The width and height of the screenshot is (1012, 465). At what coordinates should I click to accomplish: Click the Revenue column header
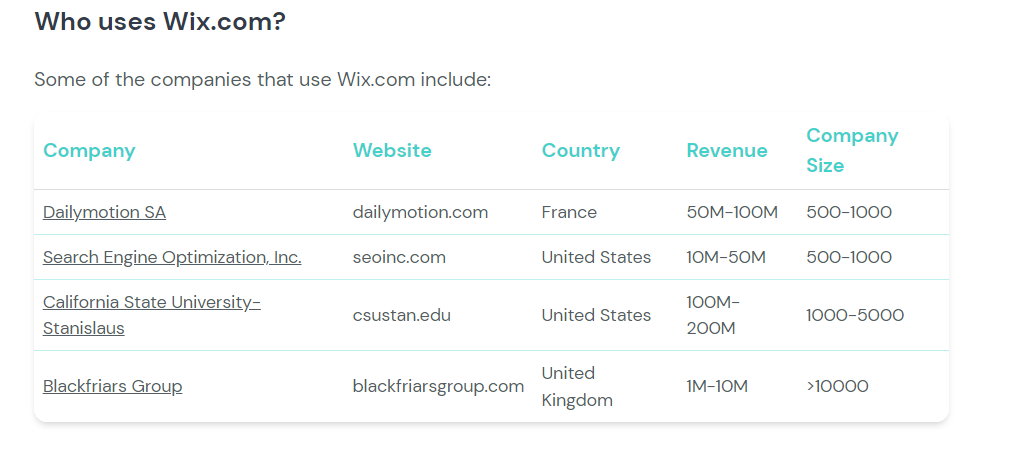coord(727,151)
